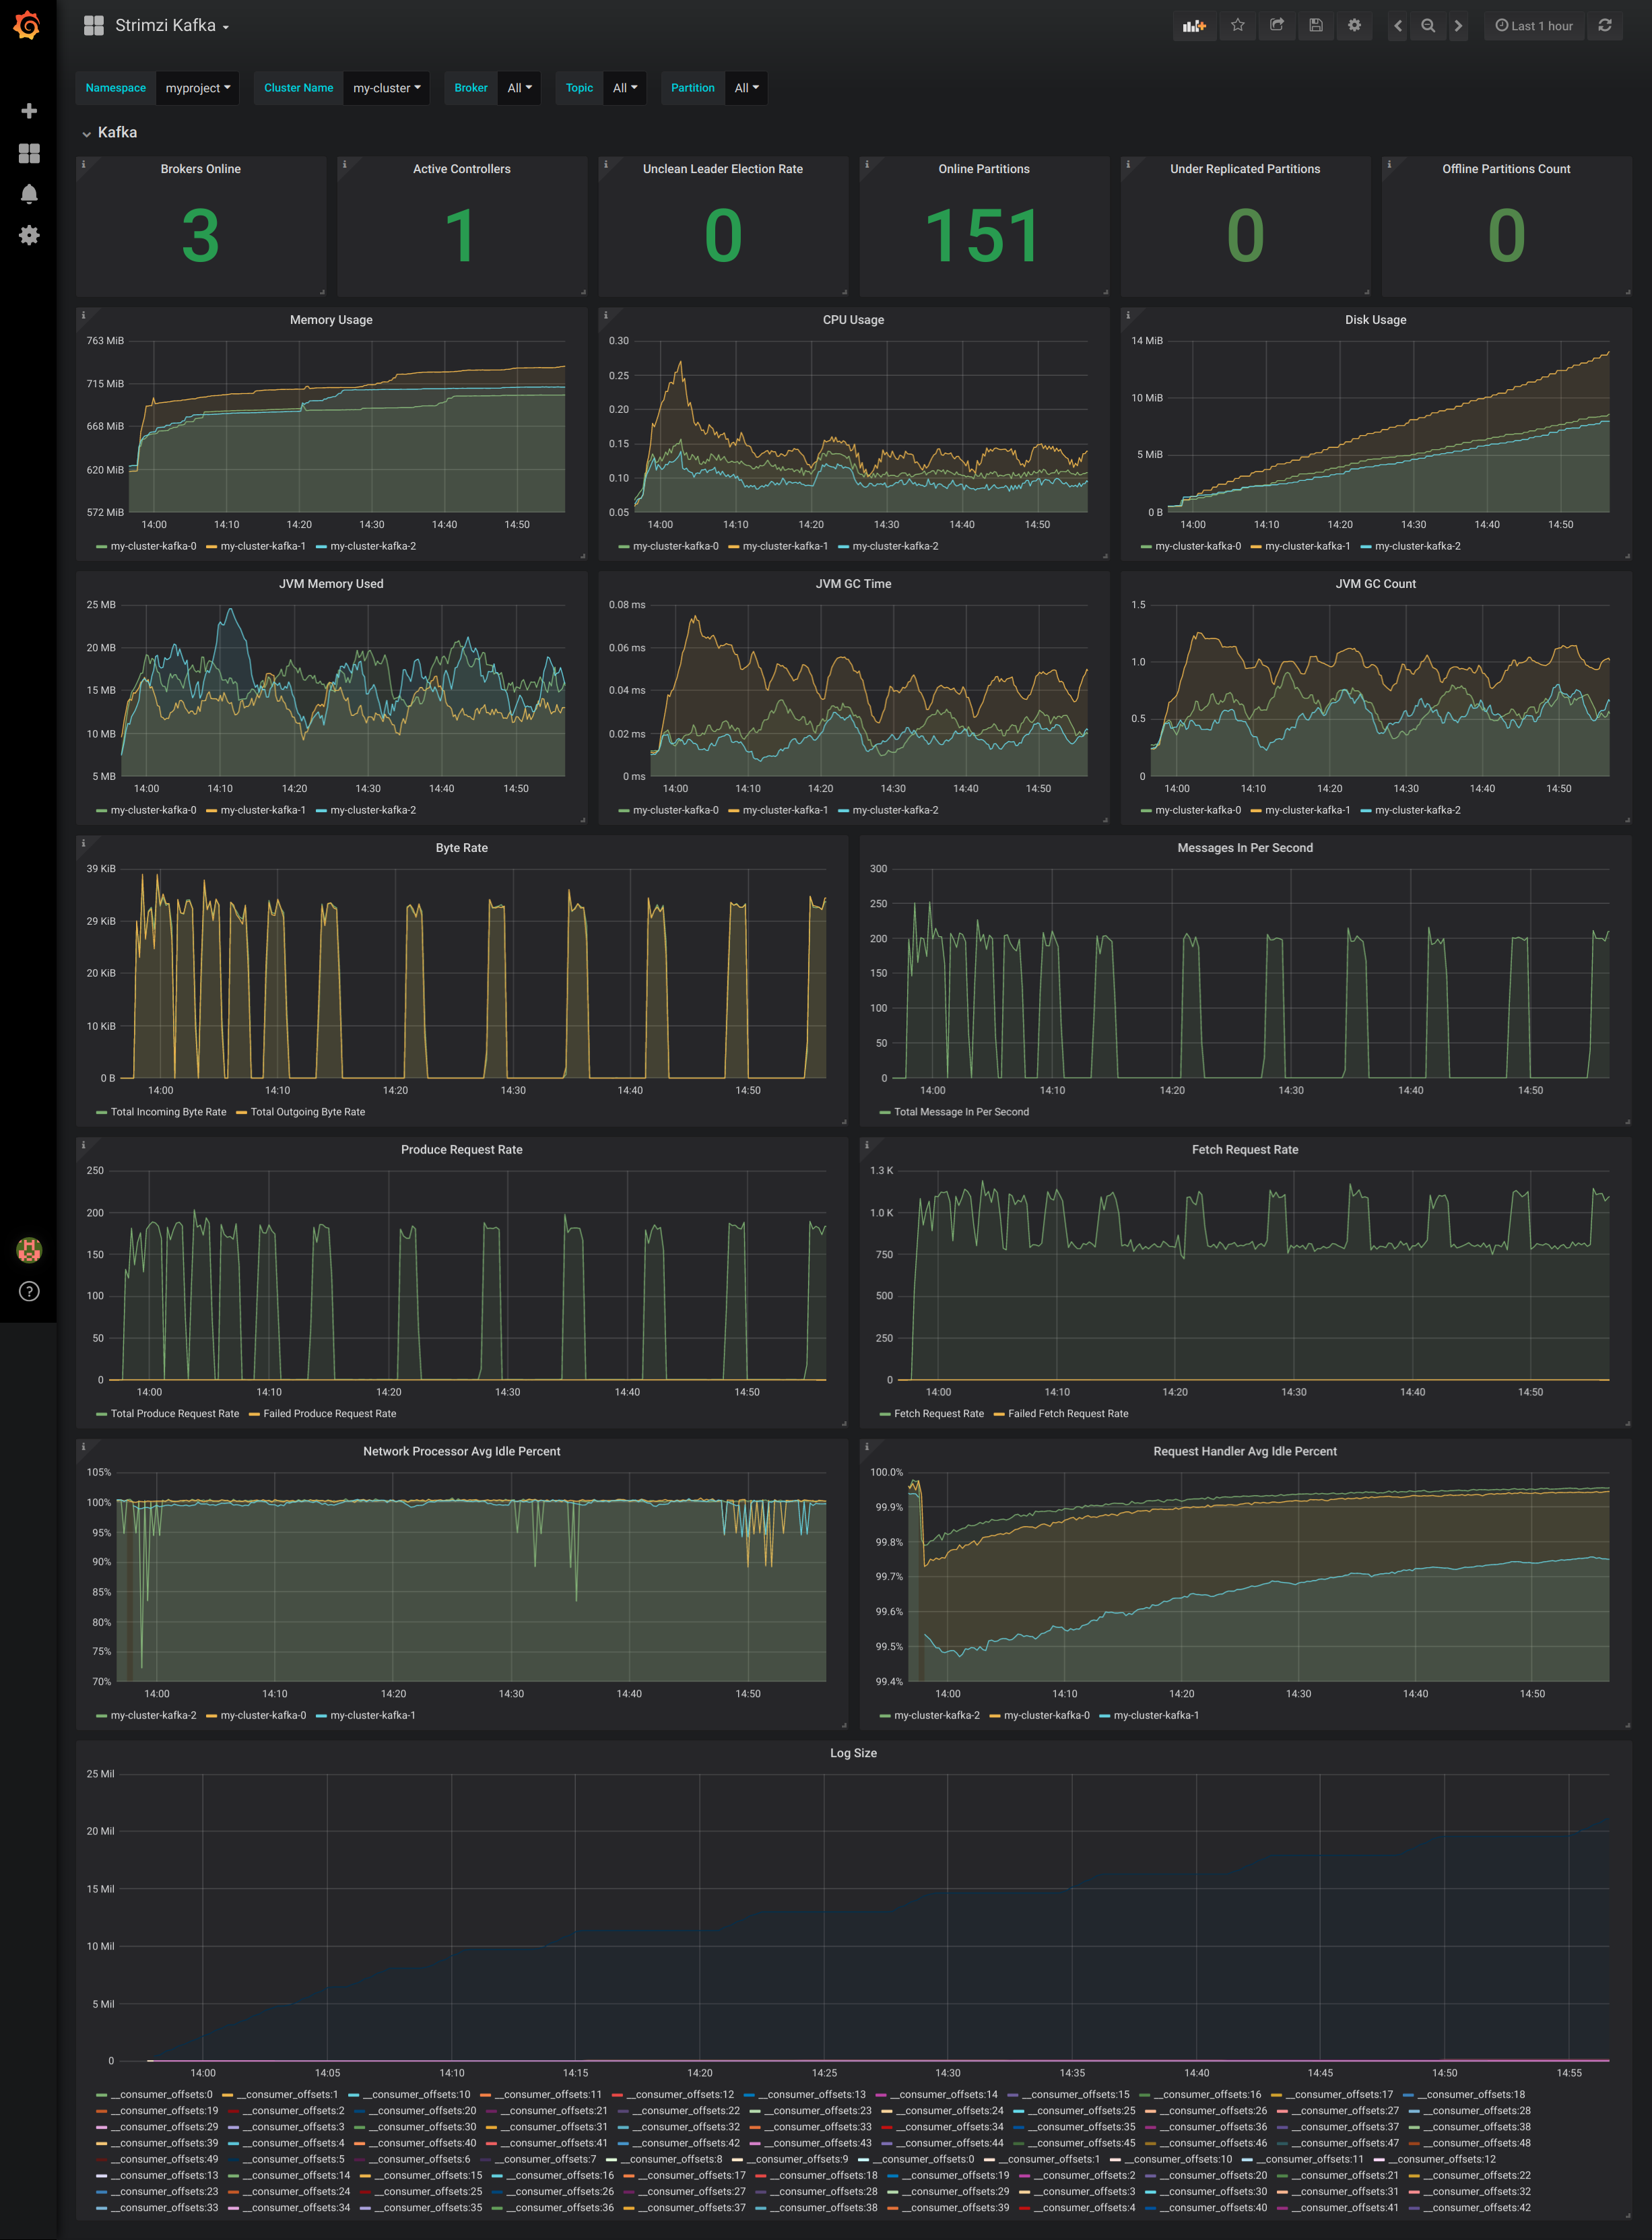Share the dashboard
Image resolution: width=1652 pixels, height=2240 pixels.
1276,26
